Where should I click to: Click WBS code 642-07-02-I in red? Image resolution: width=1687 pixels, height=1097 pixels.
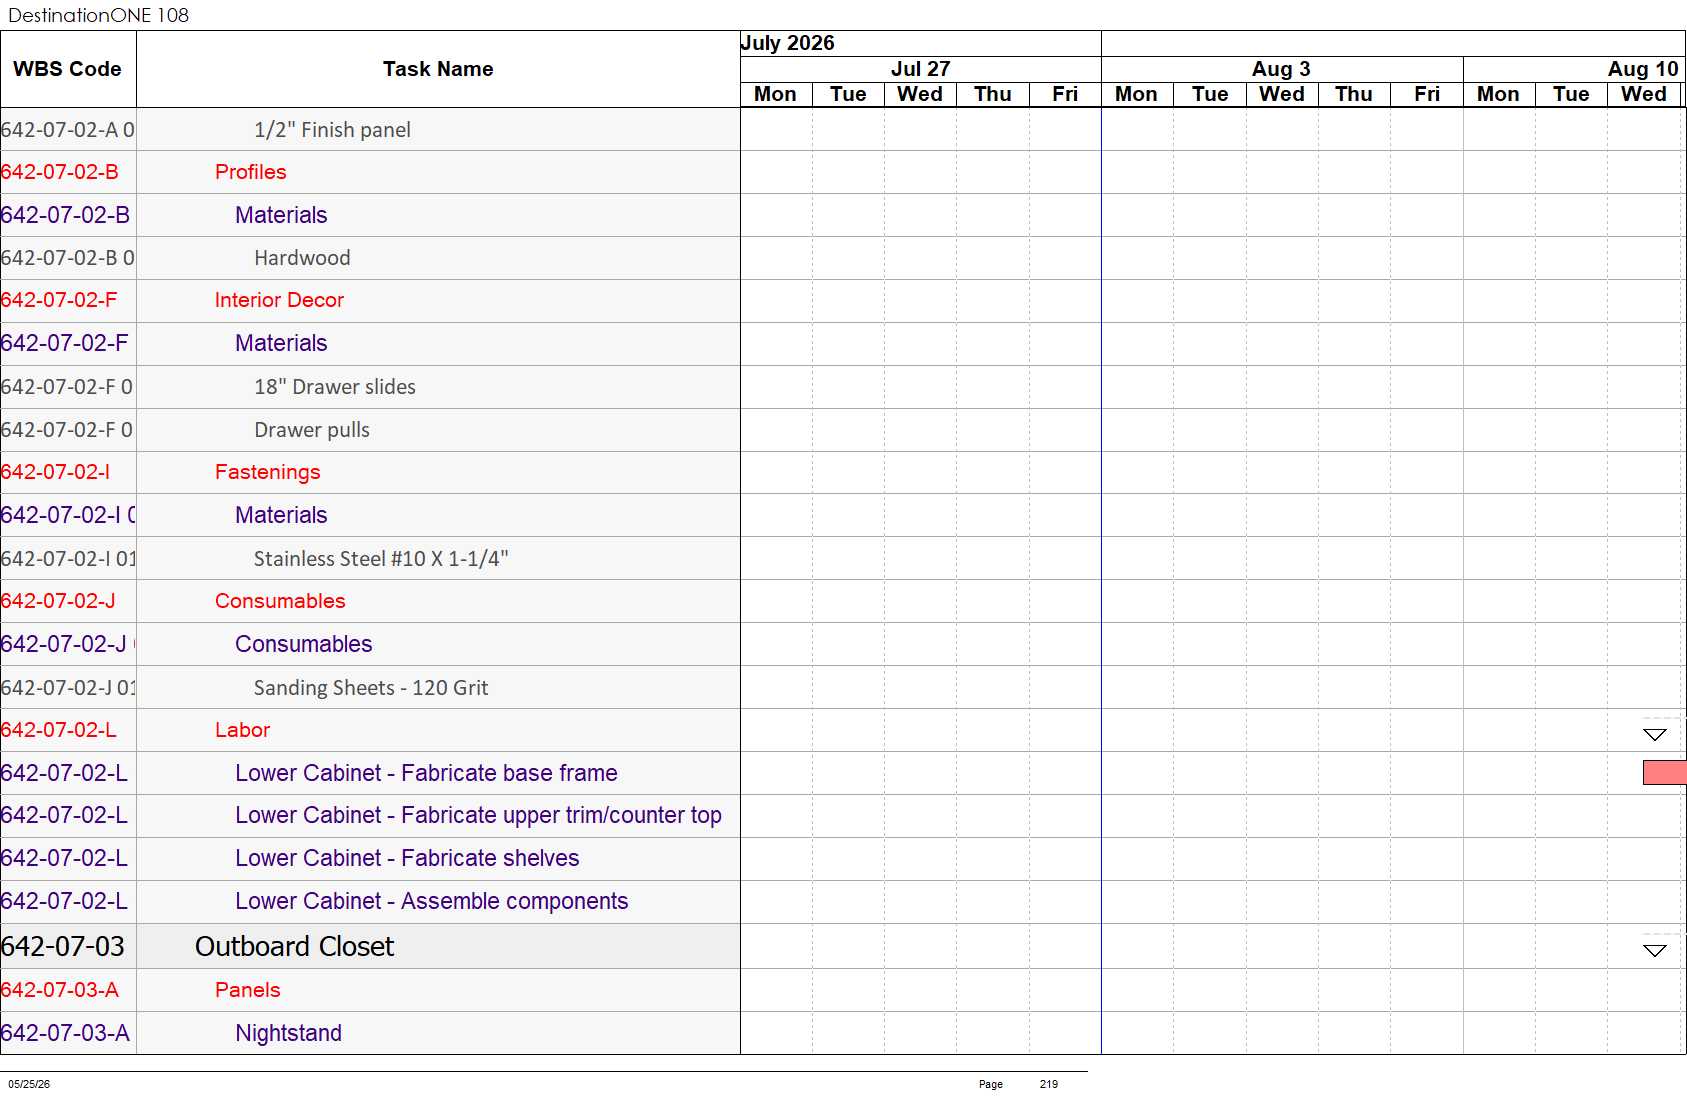pos(55,472)
